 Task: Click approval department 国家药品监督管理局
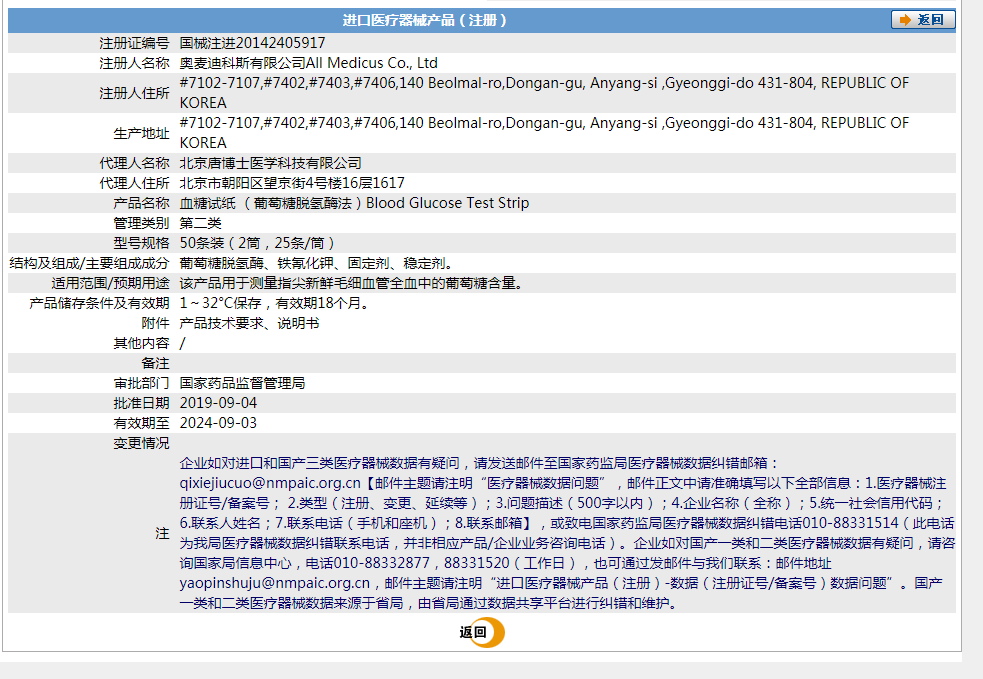pyautogui.click(x=242, y=383)
